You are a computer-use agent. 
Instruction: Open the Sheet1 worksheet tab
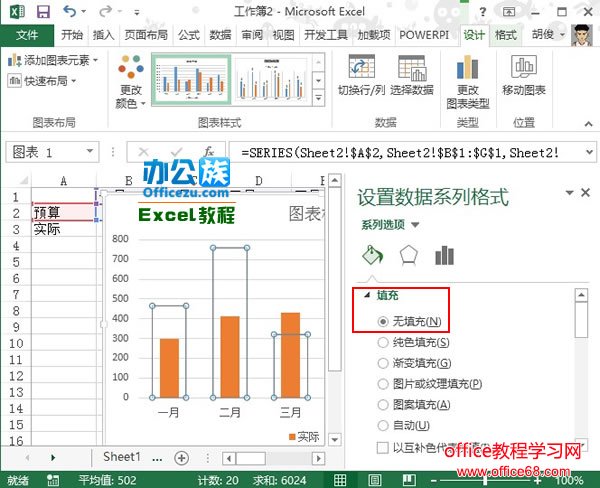pos(122,457)
